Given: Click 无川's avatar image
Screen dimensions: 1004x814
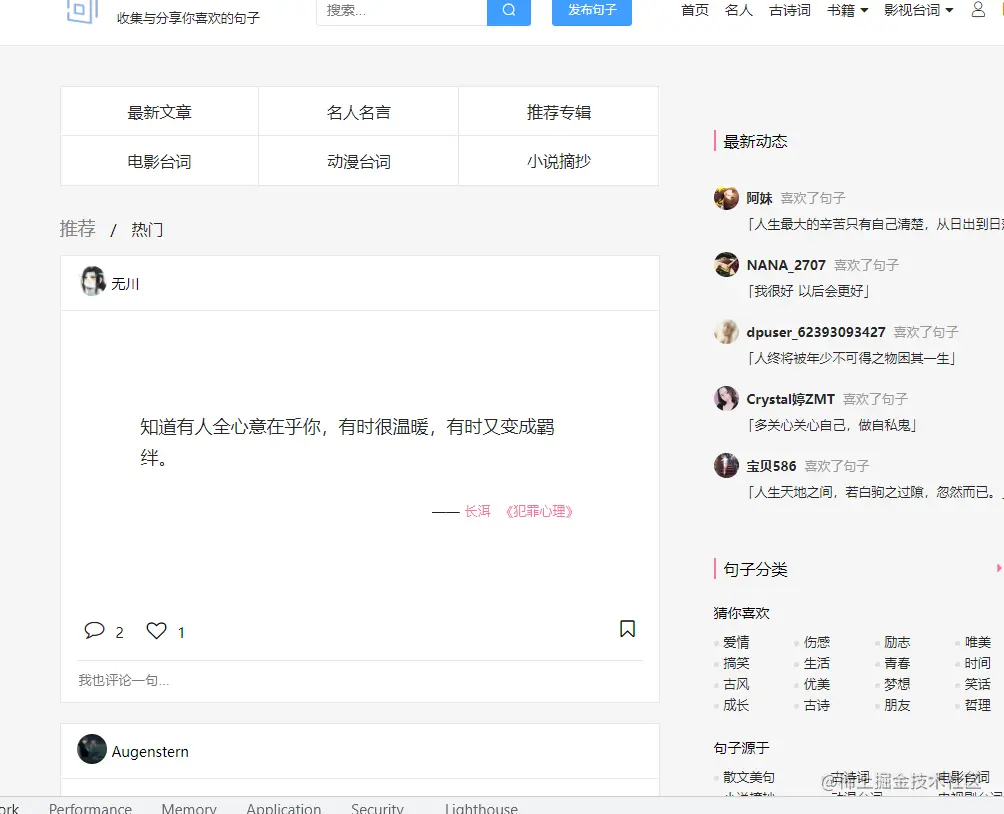Looking at the screenshot, I should coord(93,281).
